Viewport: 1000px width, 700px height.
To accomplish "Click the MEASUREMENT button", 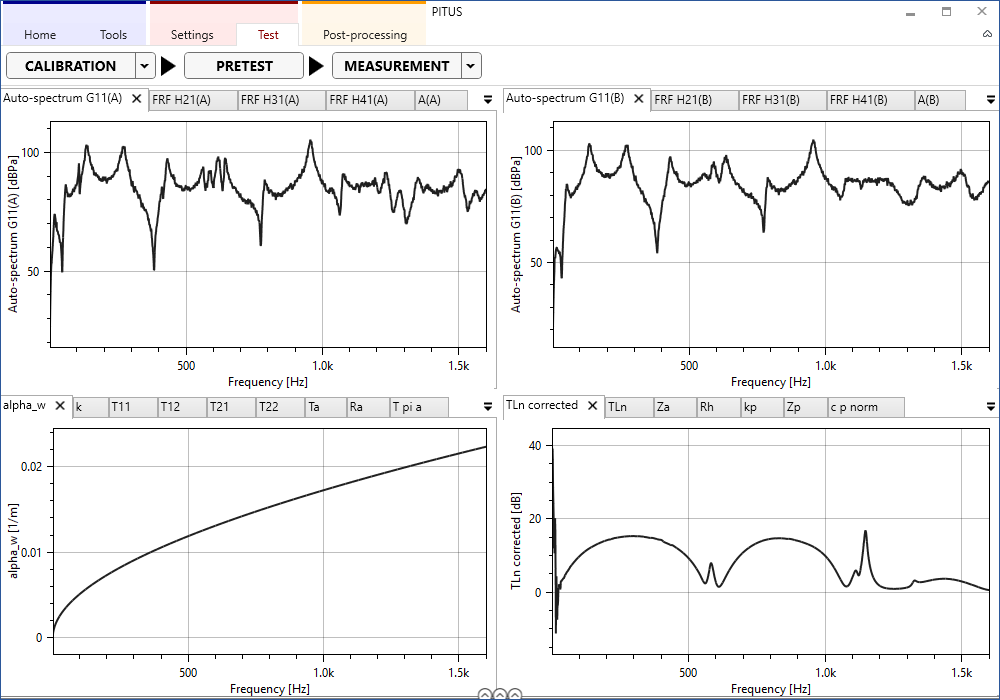I will pos(396,66).
